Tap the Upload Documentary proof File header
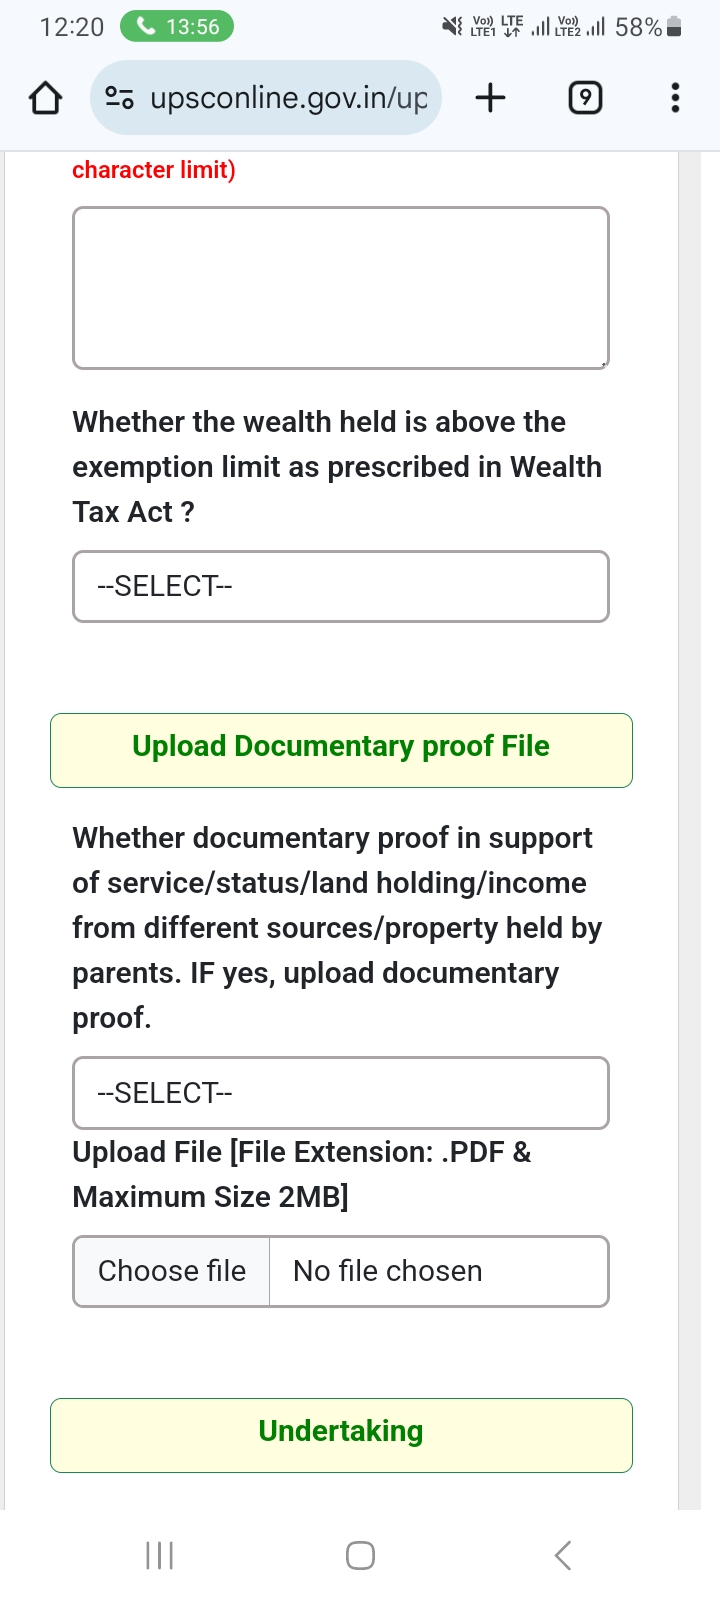Screen dimensions: 720x1600 (340, 749)
